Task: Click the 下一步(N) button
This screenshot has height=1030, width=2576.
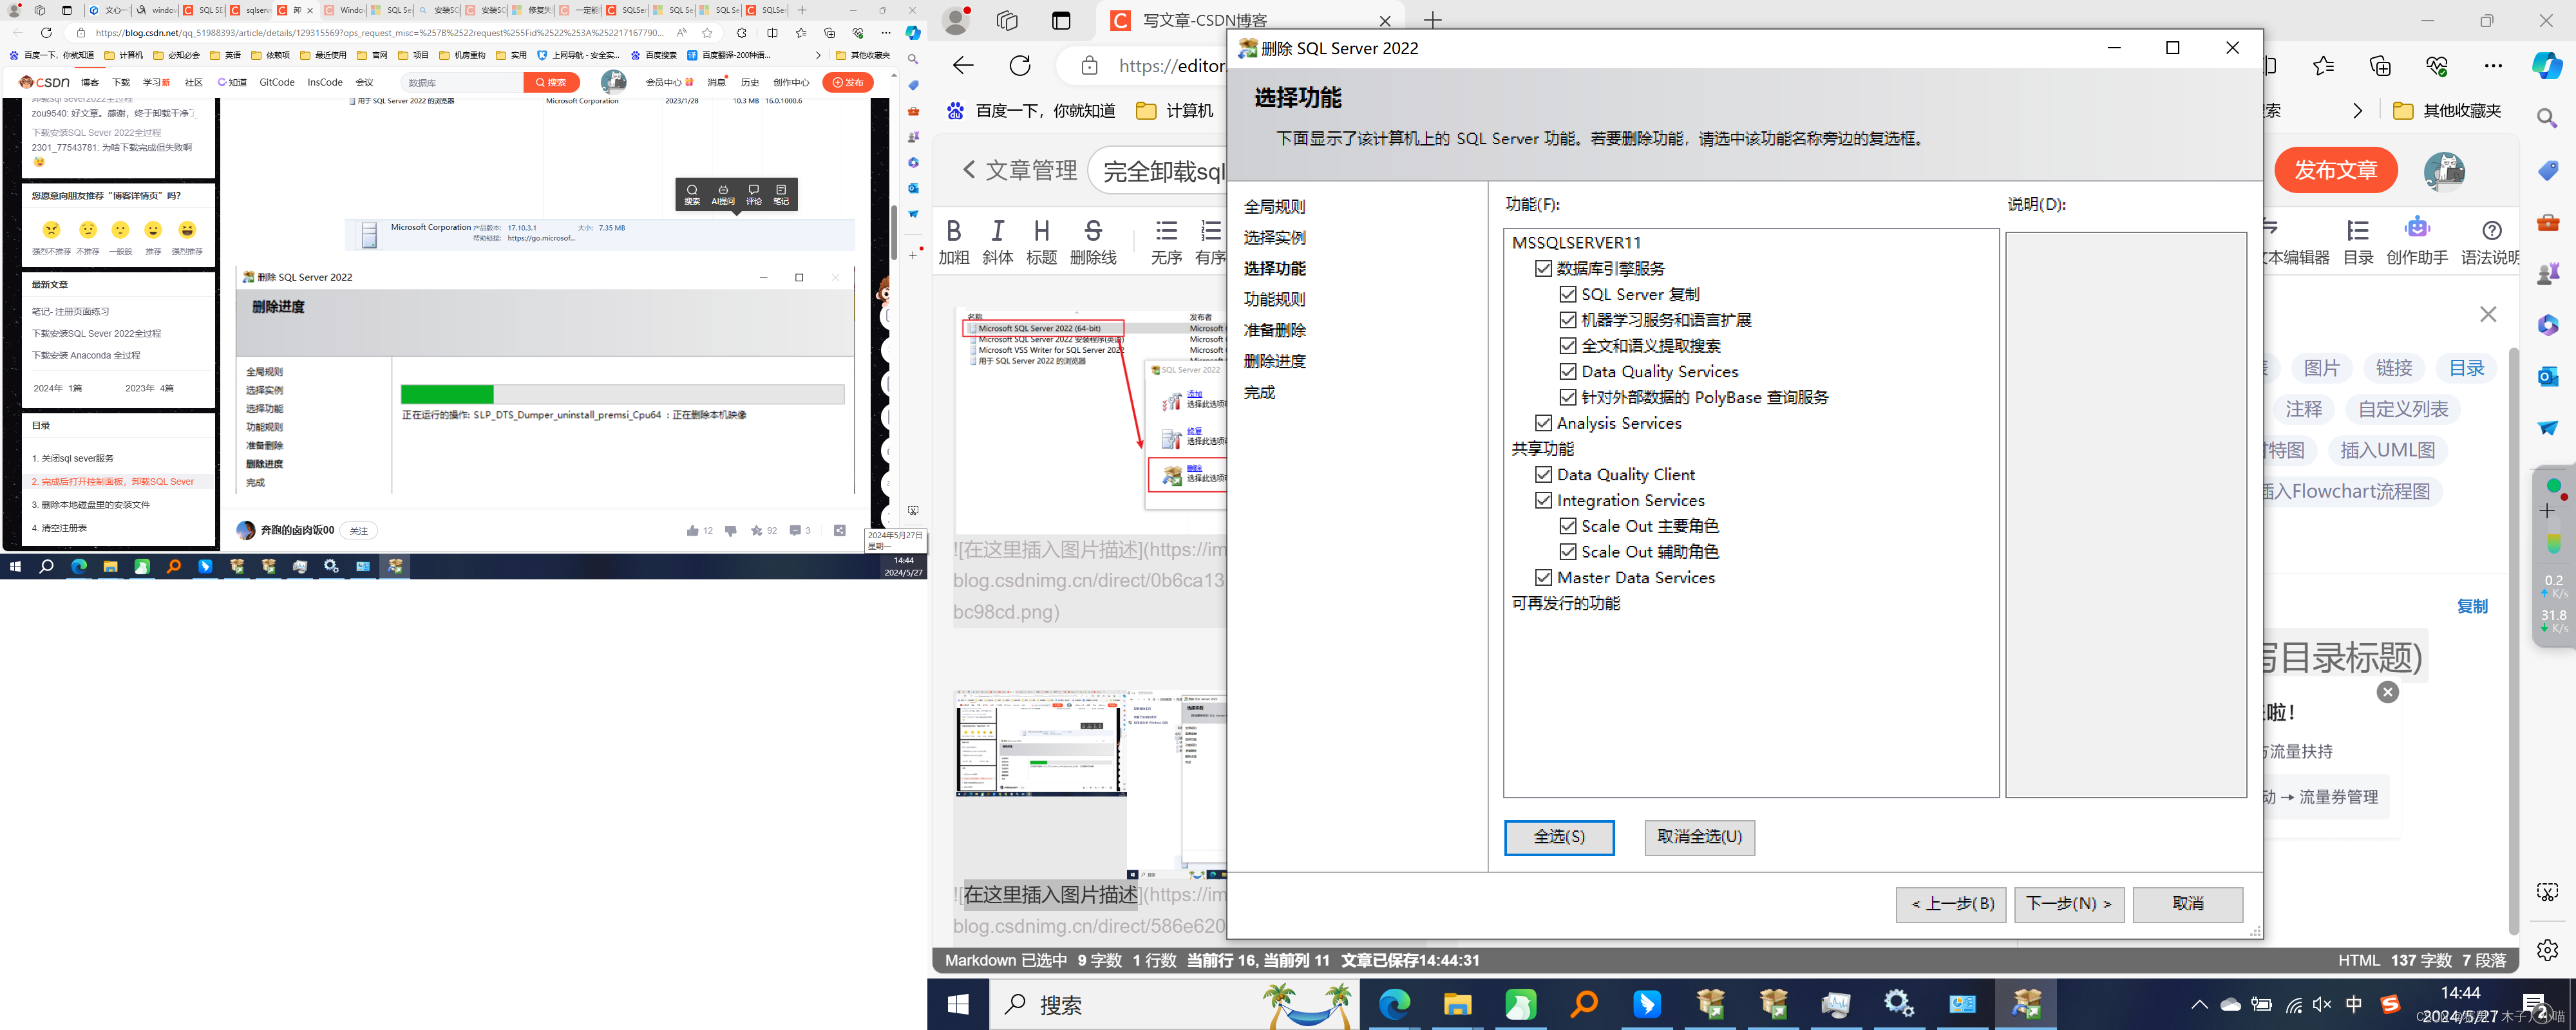Action: [2068, 904]
